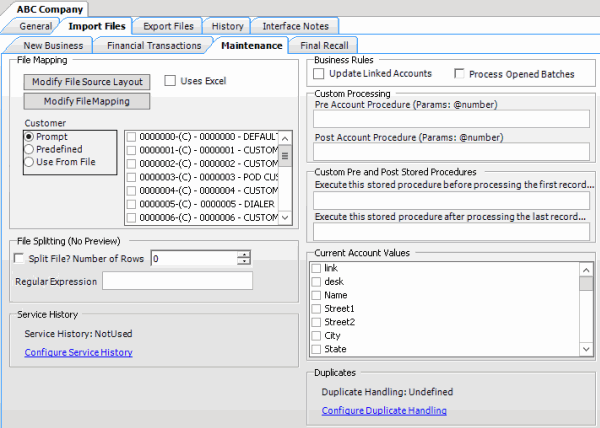Click the Pre Account Procedure text field
Screen dimensions: 600x428
[x=452, y=119]
